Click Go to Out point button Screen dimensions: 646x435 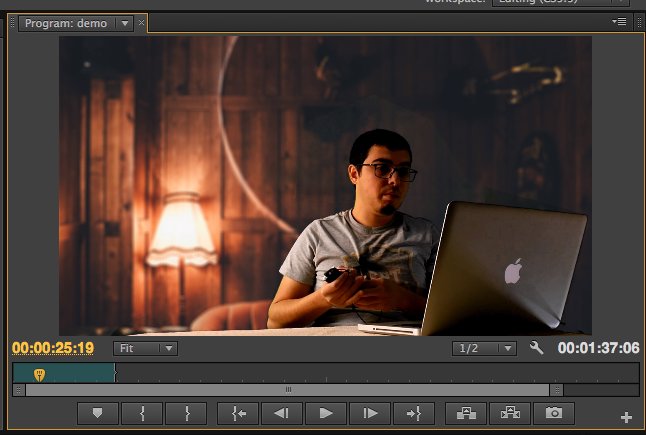tap(414, 413)
